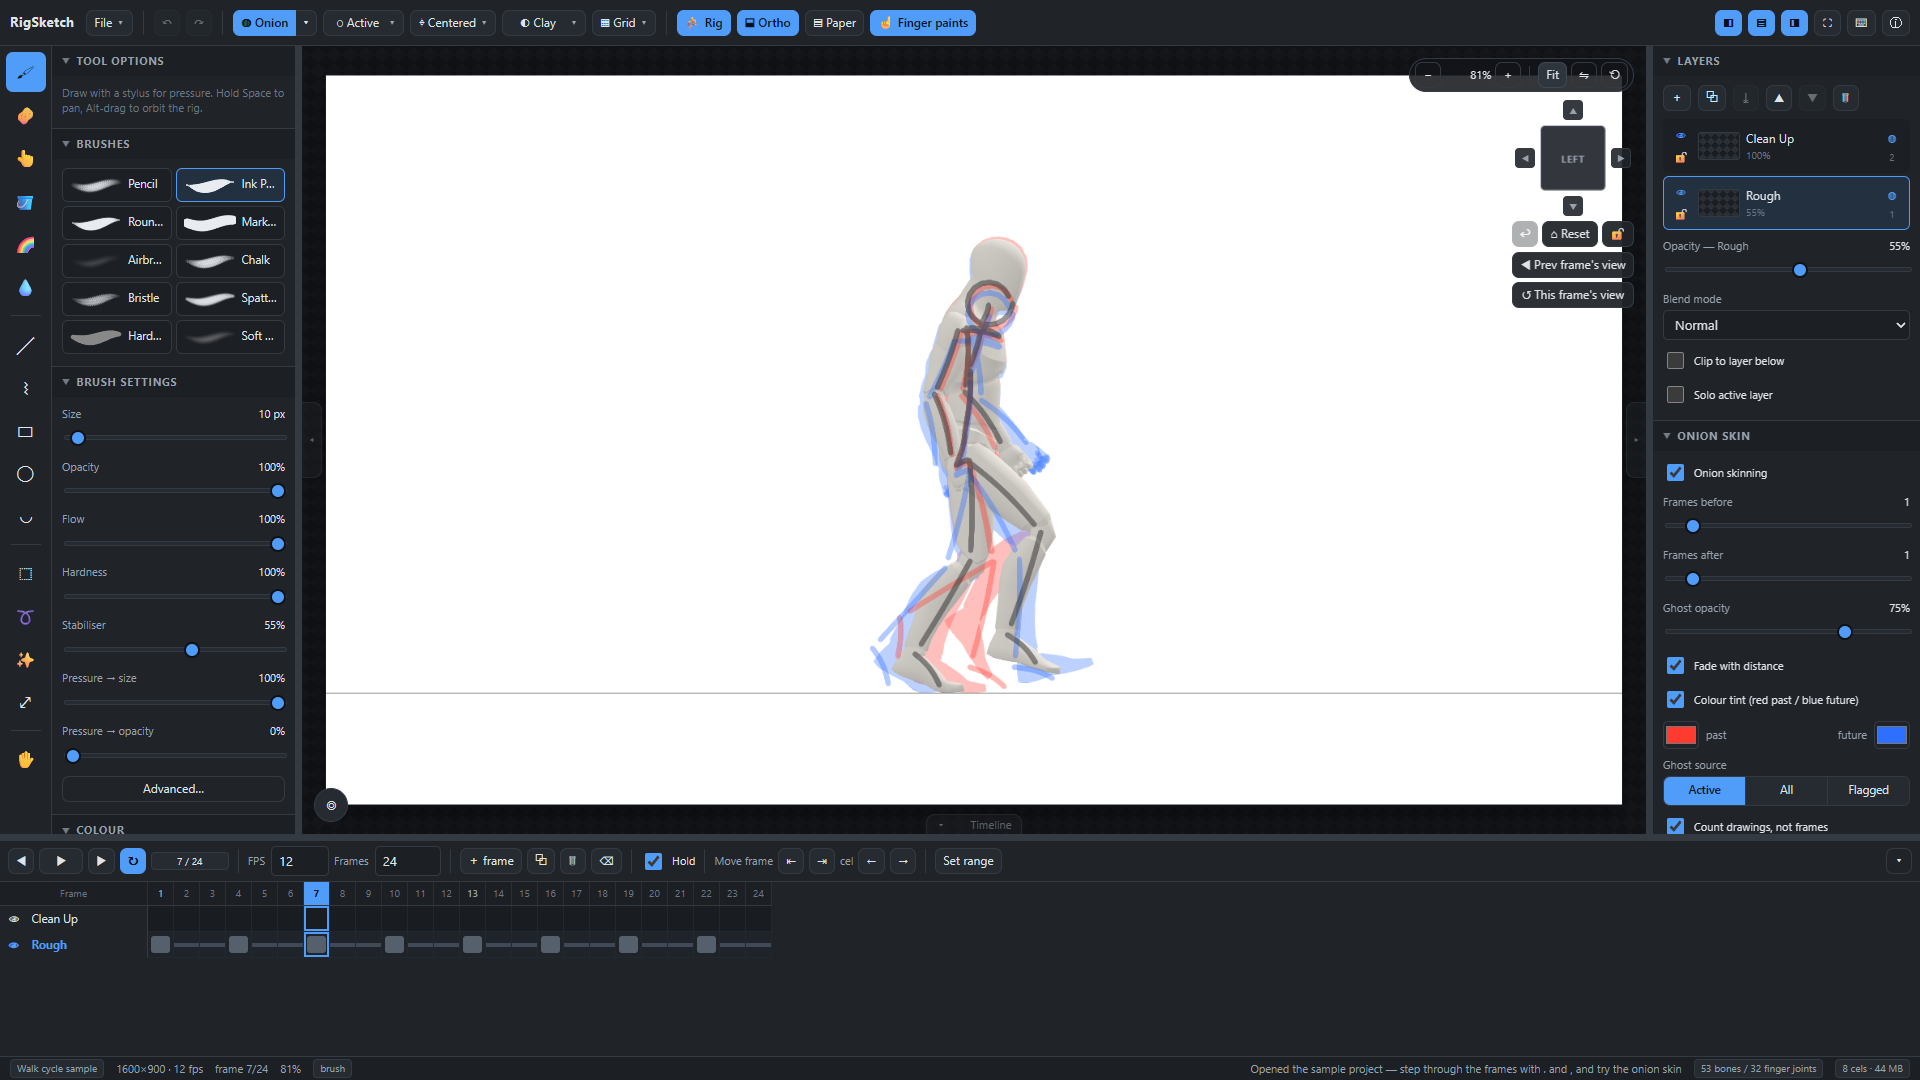Click the + frame button
Viewport: 1920px width, 1080px height.
tap(491, 861)
